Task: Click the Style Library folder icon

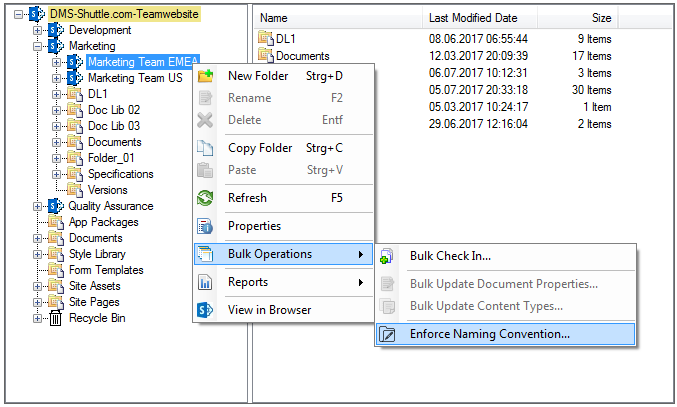Action: click(x=56, y=254)
